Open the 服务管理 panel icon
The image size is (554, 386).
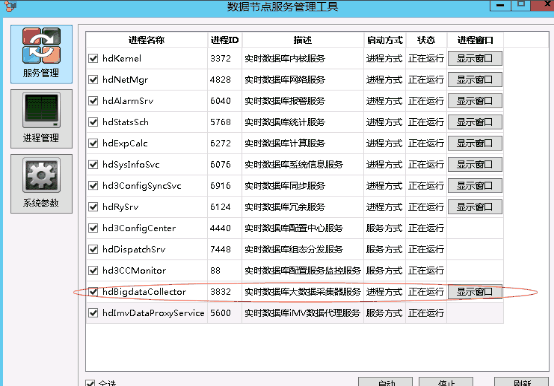(41, 54)
